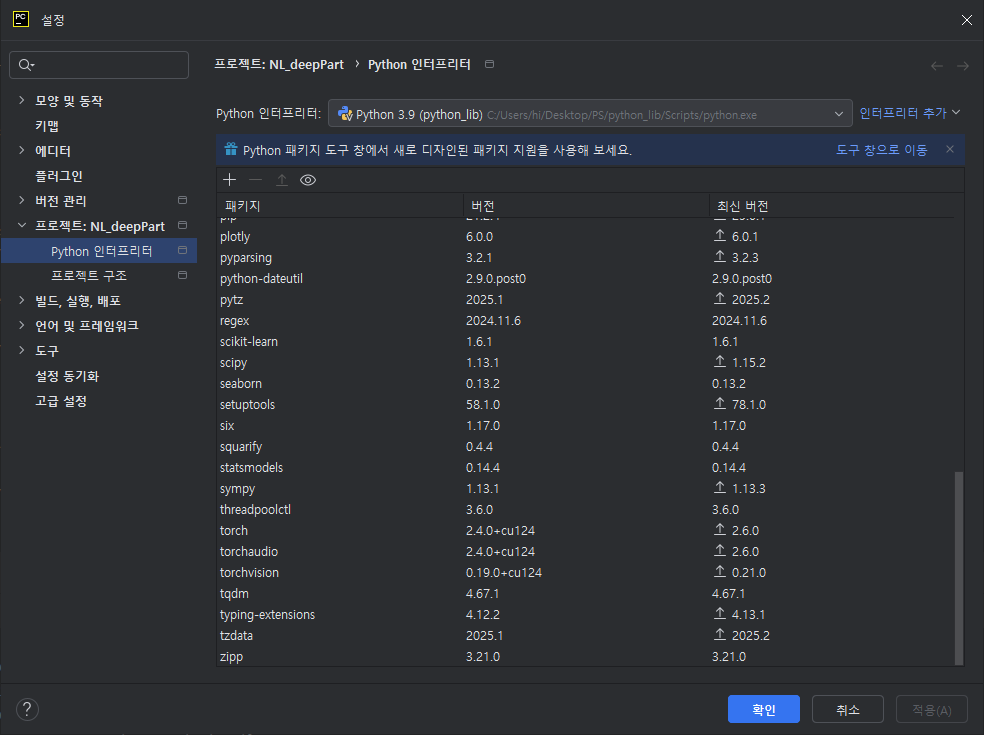Click 최신 버전 column header
The image size is (984, 735).
tap(832, 206)
